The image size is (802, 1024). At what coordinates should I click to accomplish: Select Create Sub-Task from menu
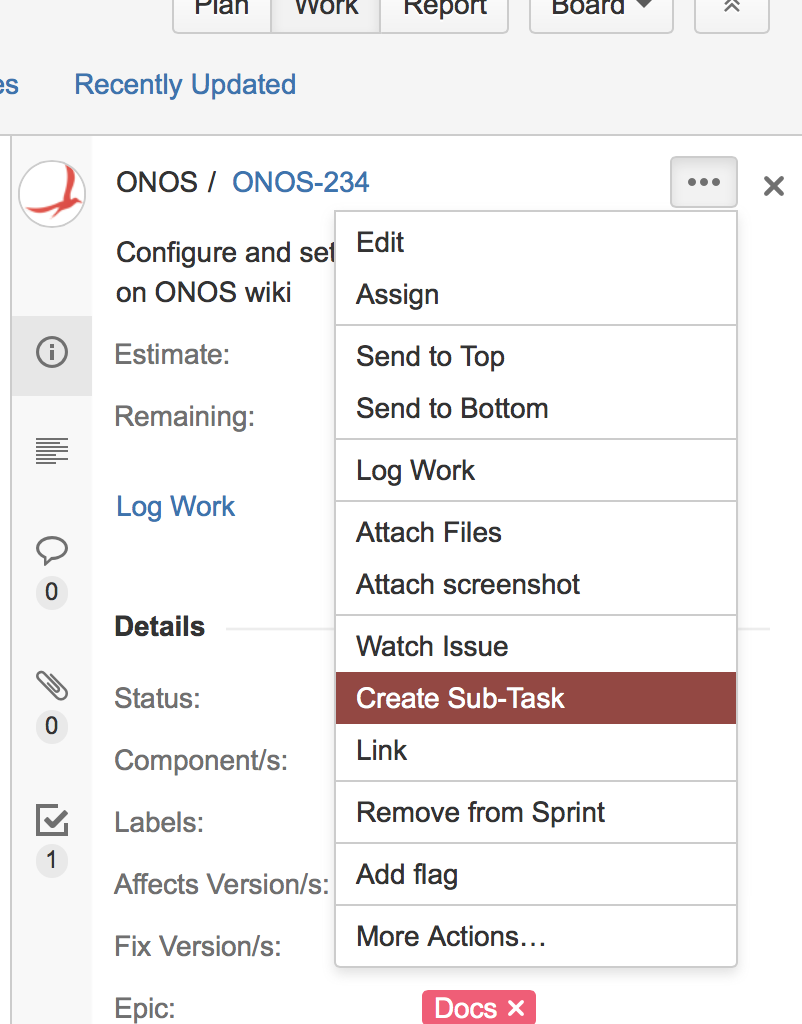[x=460, y=698]
